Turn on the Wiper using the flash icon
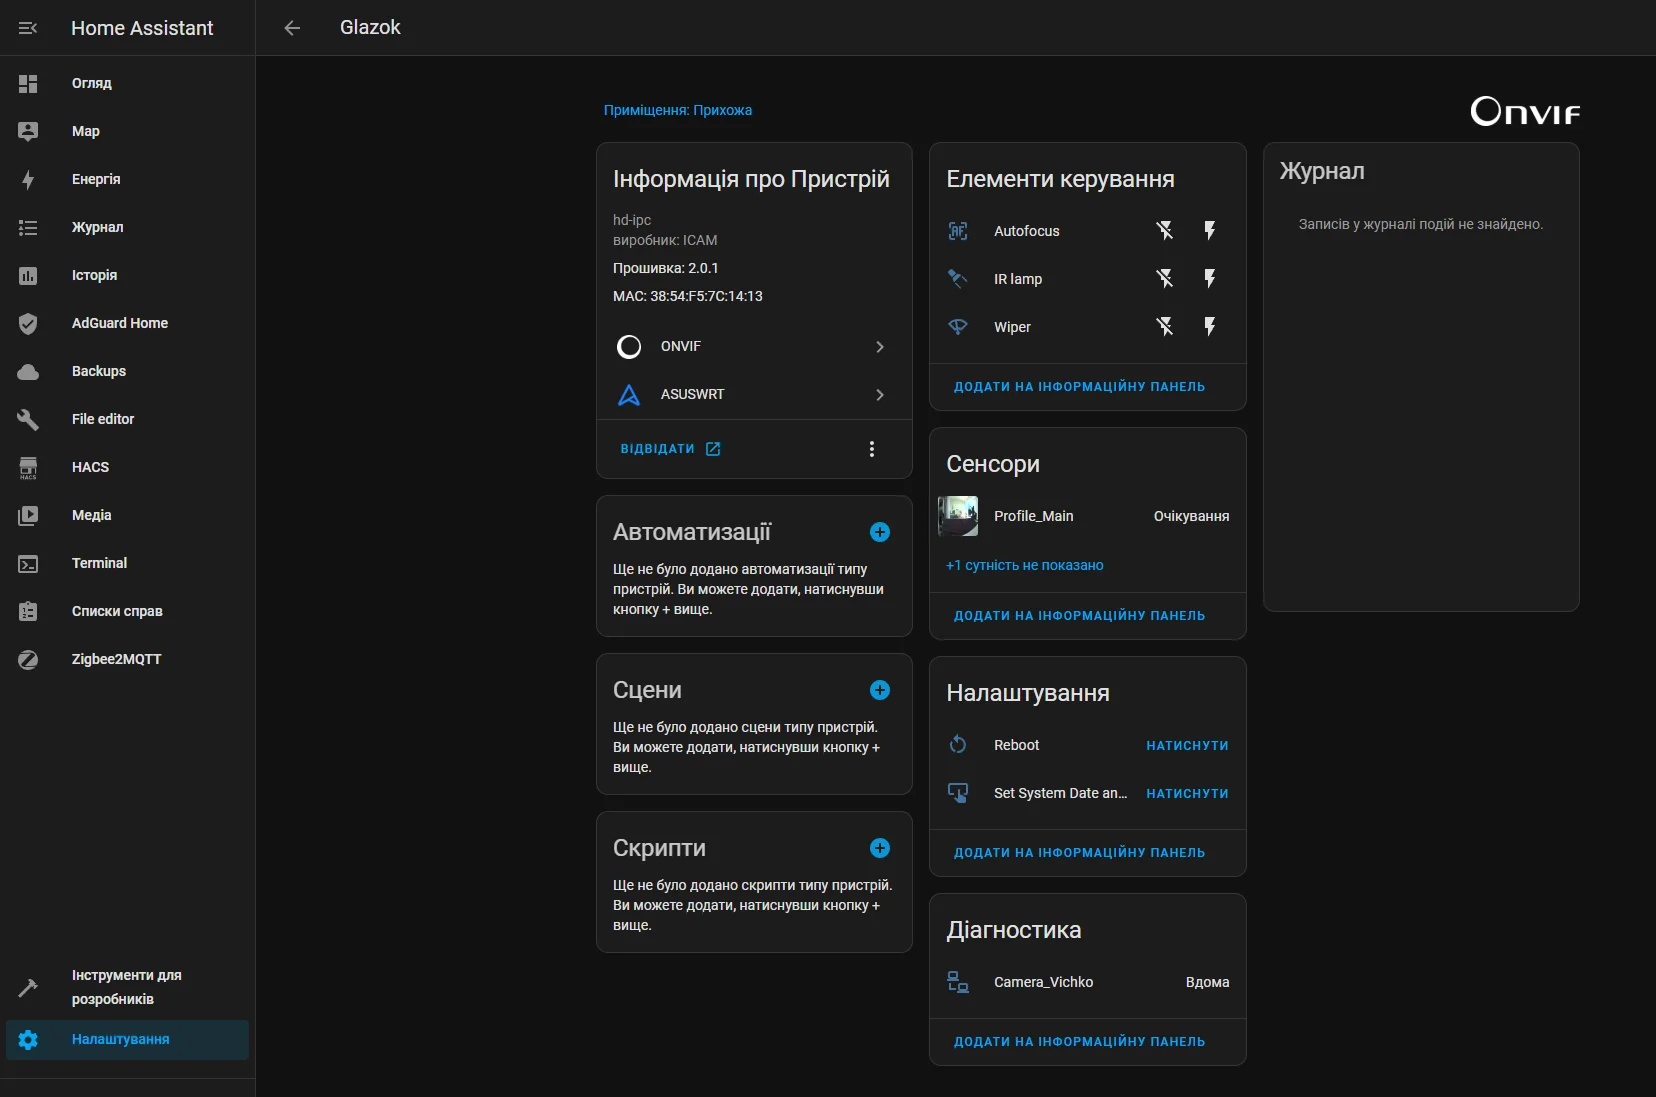 pos(1210,327)
